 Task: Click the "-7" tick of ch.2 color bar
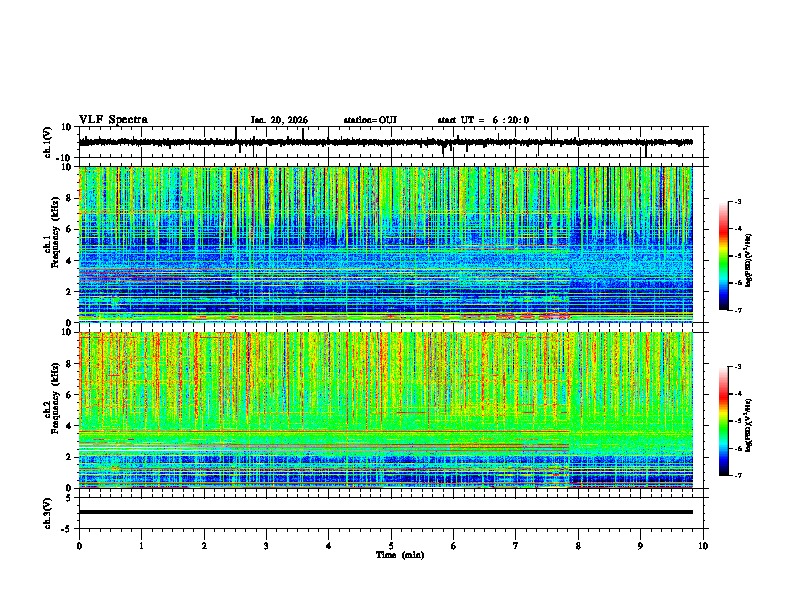[x=738, y=475]
